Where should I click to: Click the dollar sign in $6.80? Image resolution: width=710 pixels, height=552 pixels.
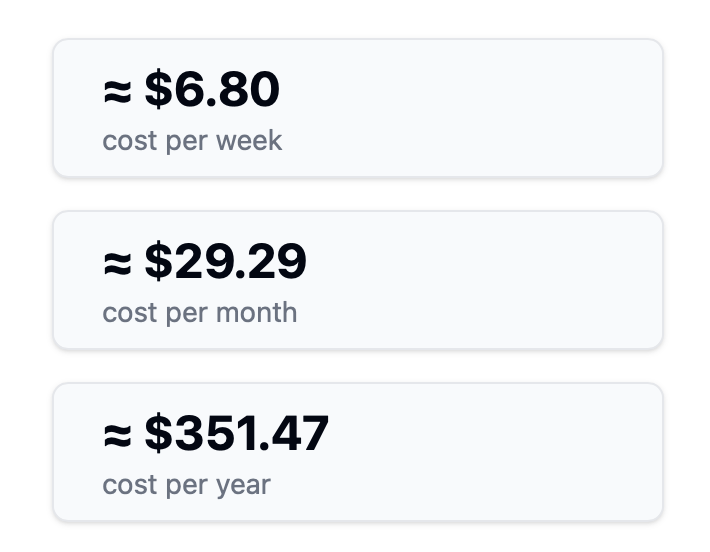pyautogui.click(x=158, y=90)
